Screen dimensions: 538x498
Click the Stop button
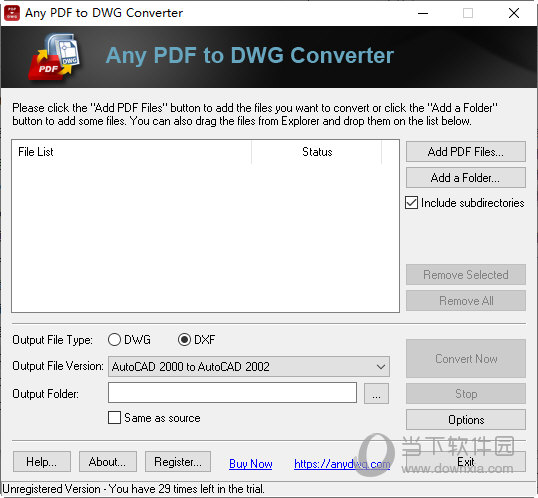(x=466, y=393)
